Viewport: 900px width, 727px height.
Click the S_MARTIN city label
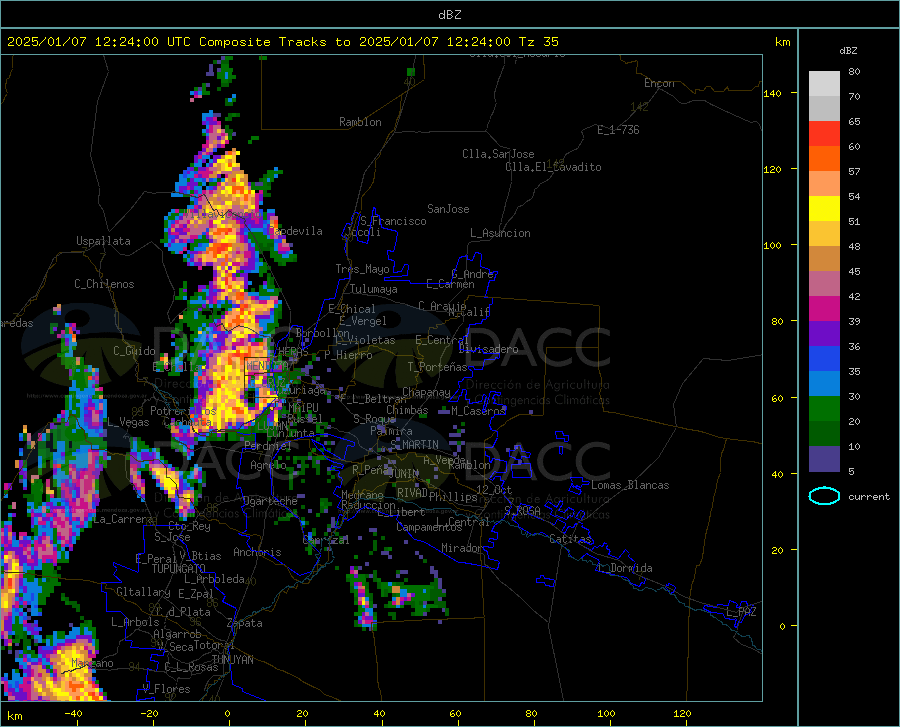414,445
